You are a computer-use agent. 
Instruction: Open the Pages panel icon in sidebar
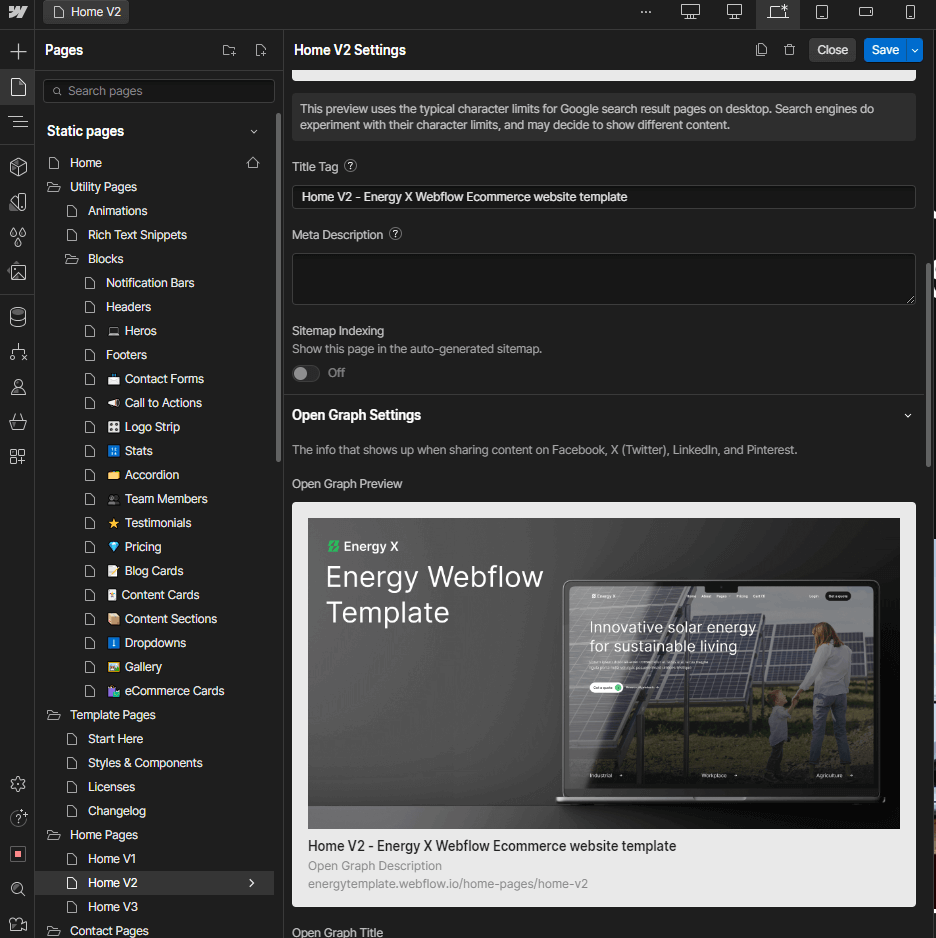click(18, 87)
